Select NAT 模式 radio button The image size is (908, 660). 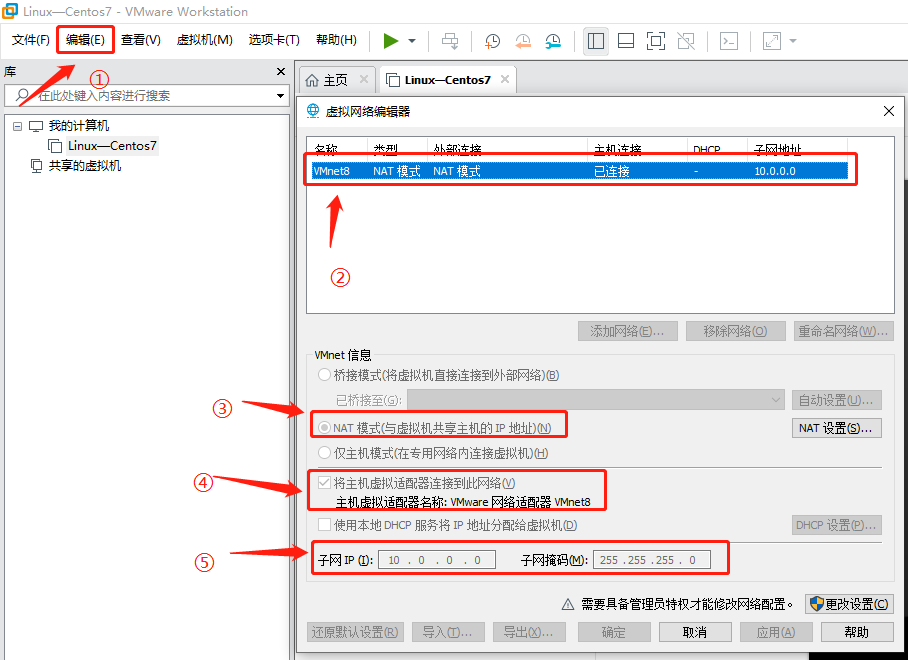point(324,428)
